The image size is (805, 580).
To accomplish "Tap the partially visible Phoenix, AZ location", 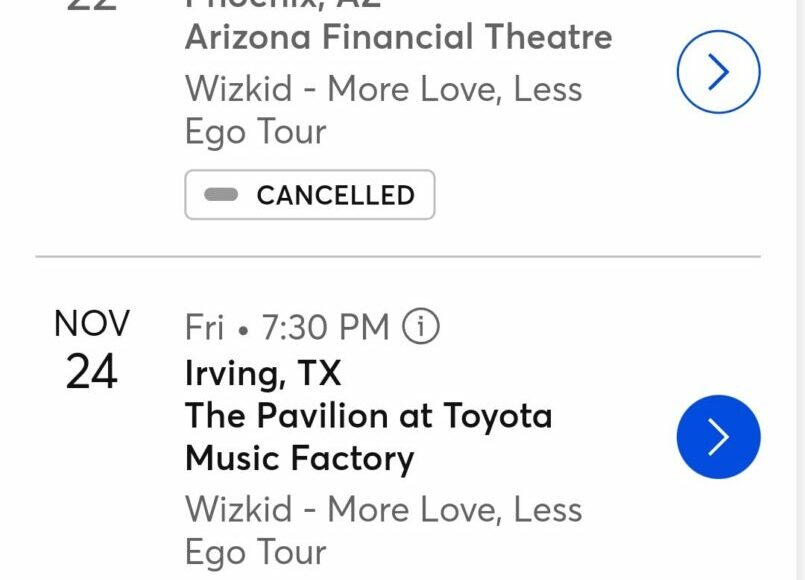I will click(283, 4).
